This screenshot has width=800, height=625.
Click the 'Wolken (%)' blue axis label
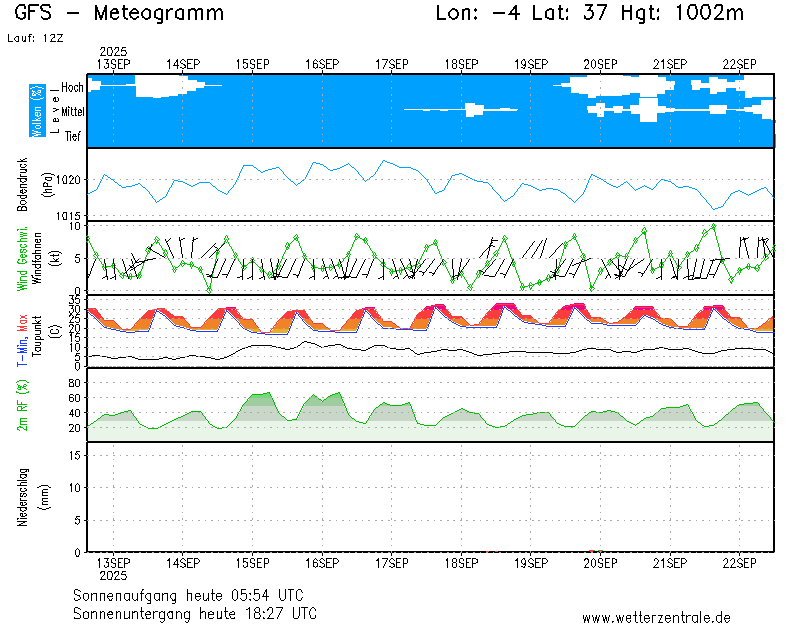37,111
